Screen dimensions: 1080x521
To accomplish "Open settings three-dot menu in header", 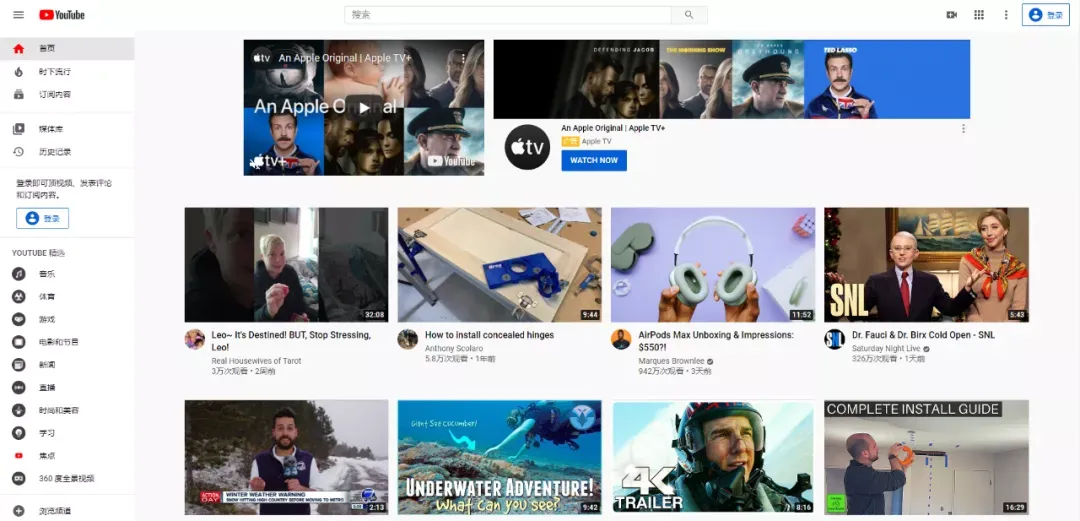I will [1006, 15].
